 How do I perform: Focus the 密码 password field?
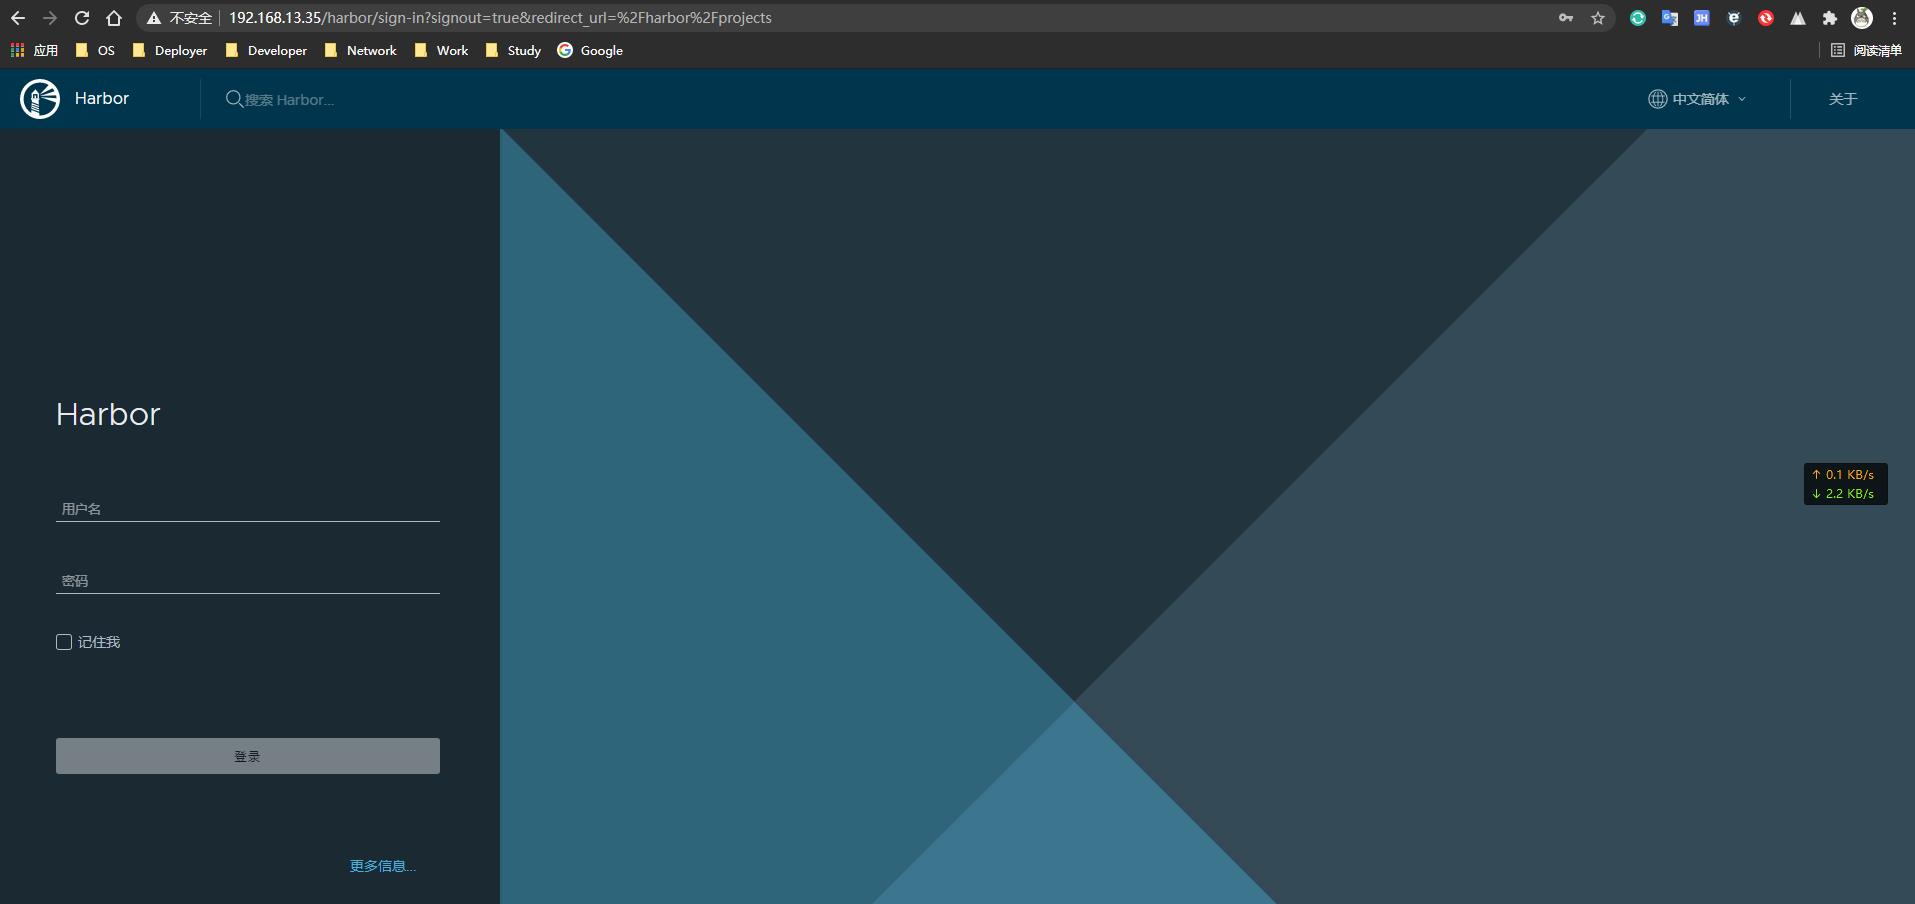tap(248, 581)
